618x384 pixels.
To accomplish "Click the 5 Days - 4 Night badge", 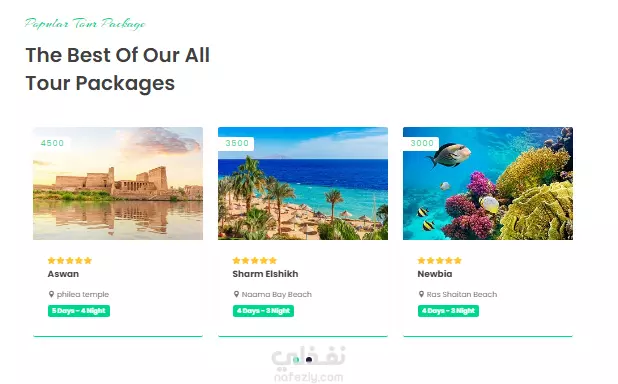I will click(79, 311).
